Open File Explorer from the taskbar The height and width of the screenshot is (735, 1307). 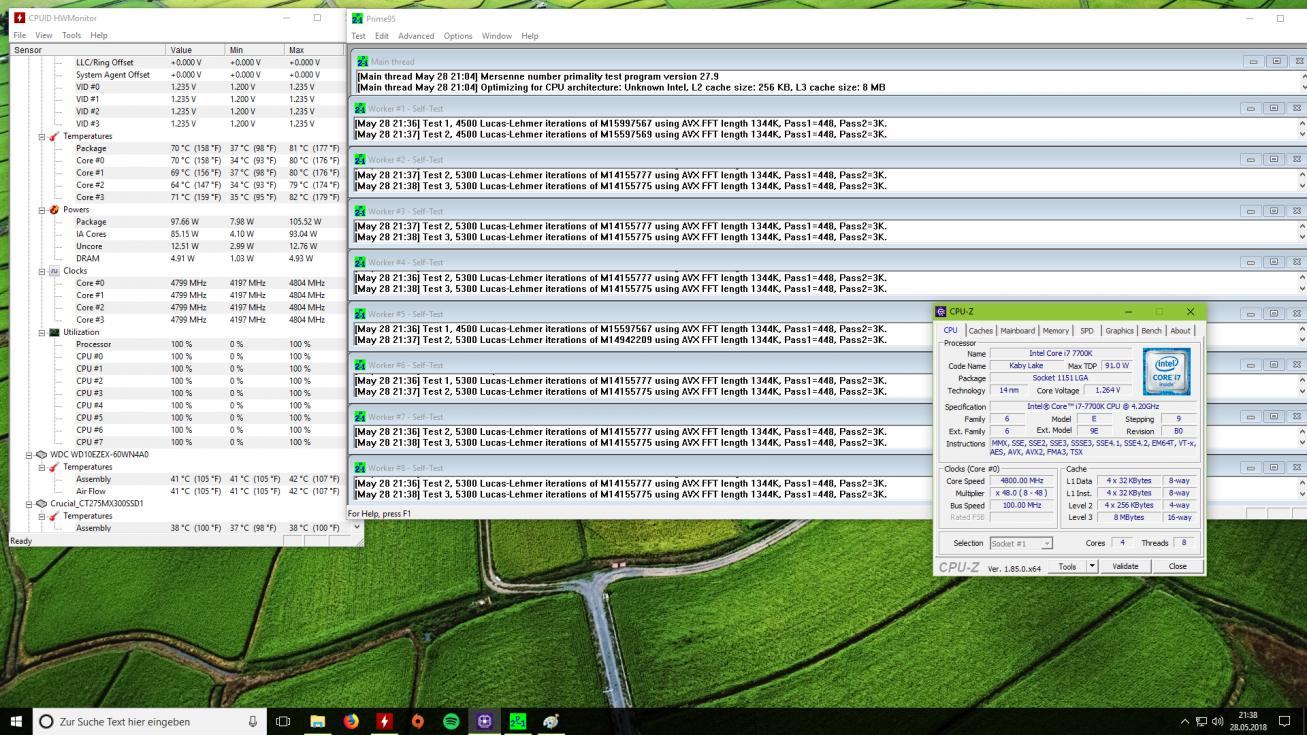pos(318,721)
